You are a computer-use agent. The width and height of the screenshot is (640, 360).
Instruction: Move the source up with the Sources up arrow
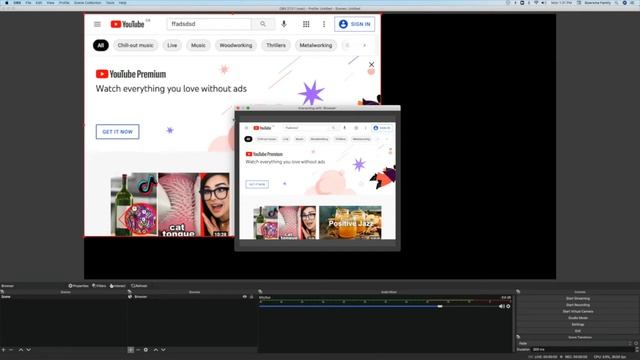pyautogui.click(x=156, y=350)
